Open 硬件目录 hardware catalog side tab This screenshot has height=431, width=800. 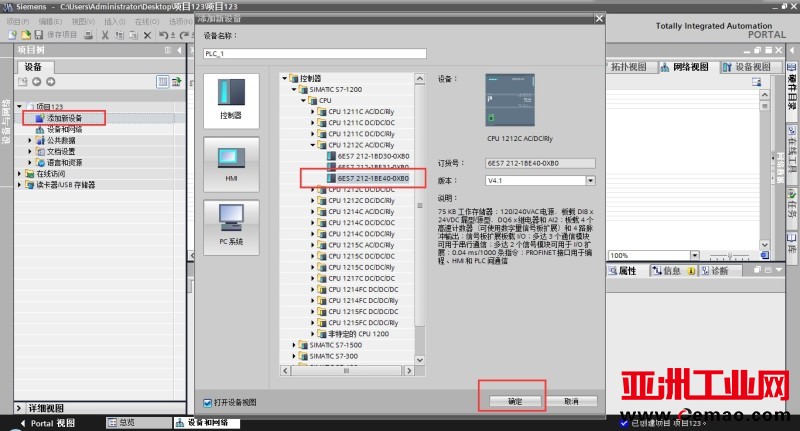[792, 87]
